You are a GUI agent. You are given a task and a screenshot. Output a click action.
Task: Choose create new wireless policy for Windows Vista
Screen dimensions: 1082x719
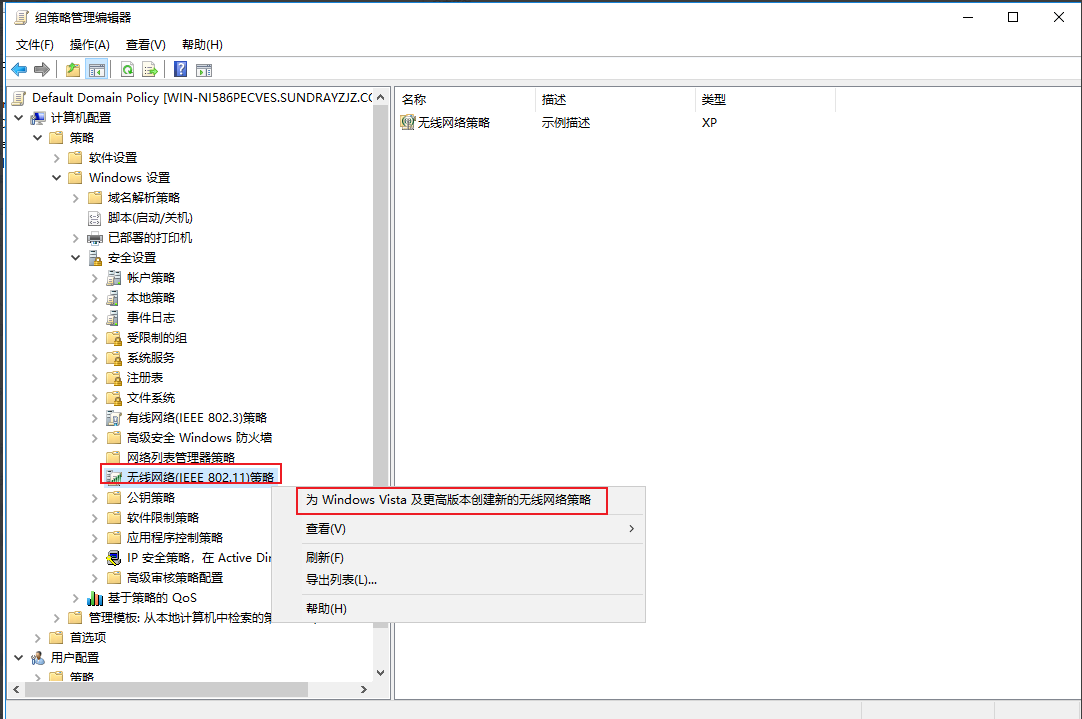[448, 499]
